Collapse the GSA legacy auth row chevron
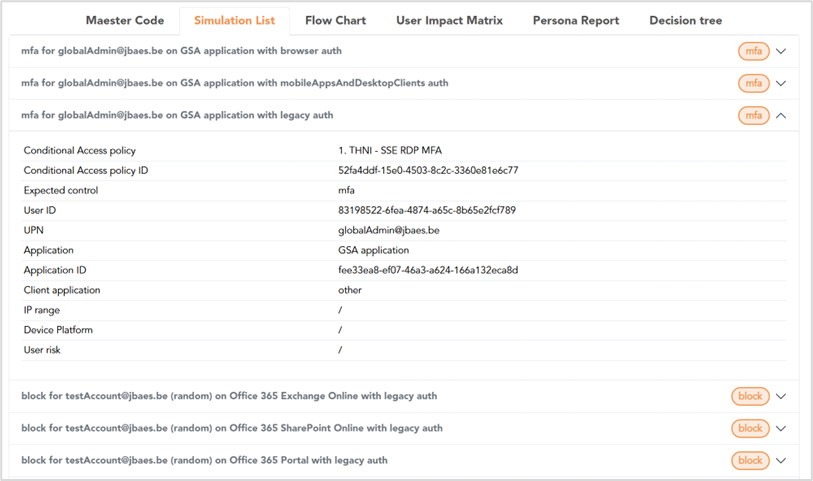Screen dimensions: 813x481 [781, 116]
